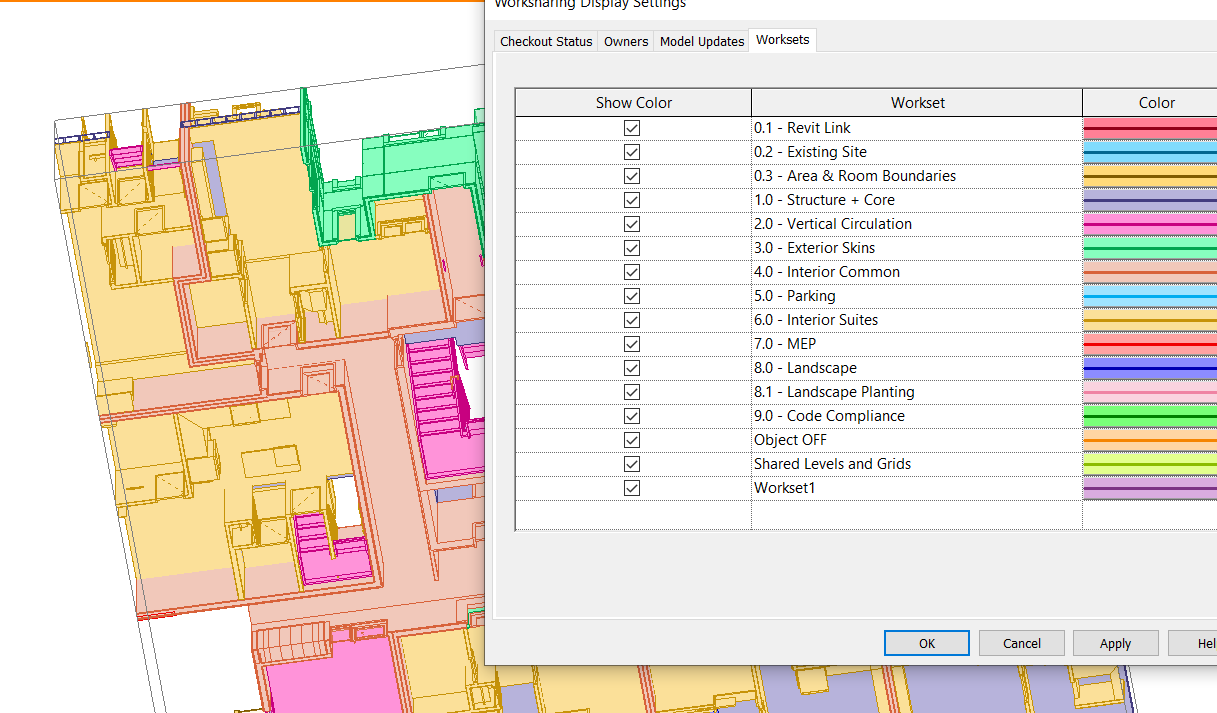Viewport: 1217px width, 713px height.
Task: Open the Owners tab
Action: (626, 41)
